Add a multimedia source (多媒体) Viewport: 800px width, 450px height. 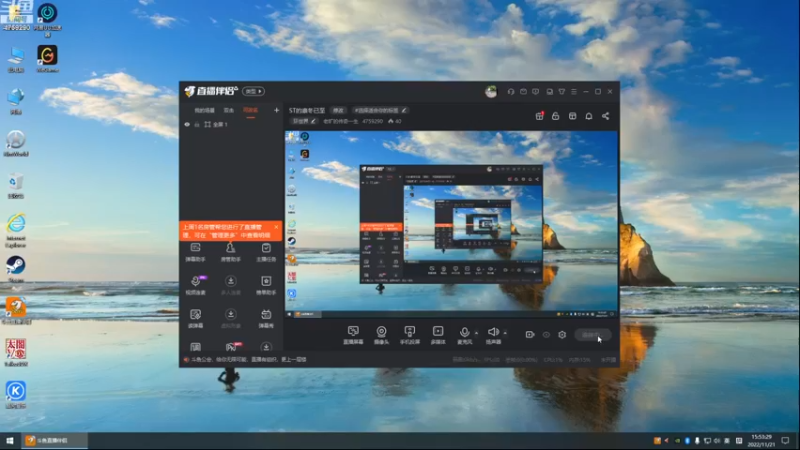point(438,335)
